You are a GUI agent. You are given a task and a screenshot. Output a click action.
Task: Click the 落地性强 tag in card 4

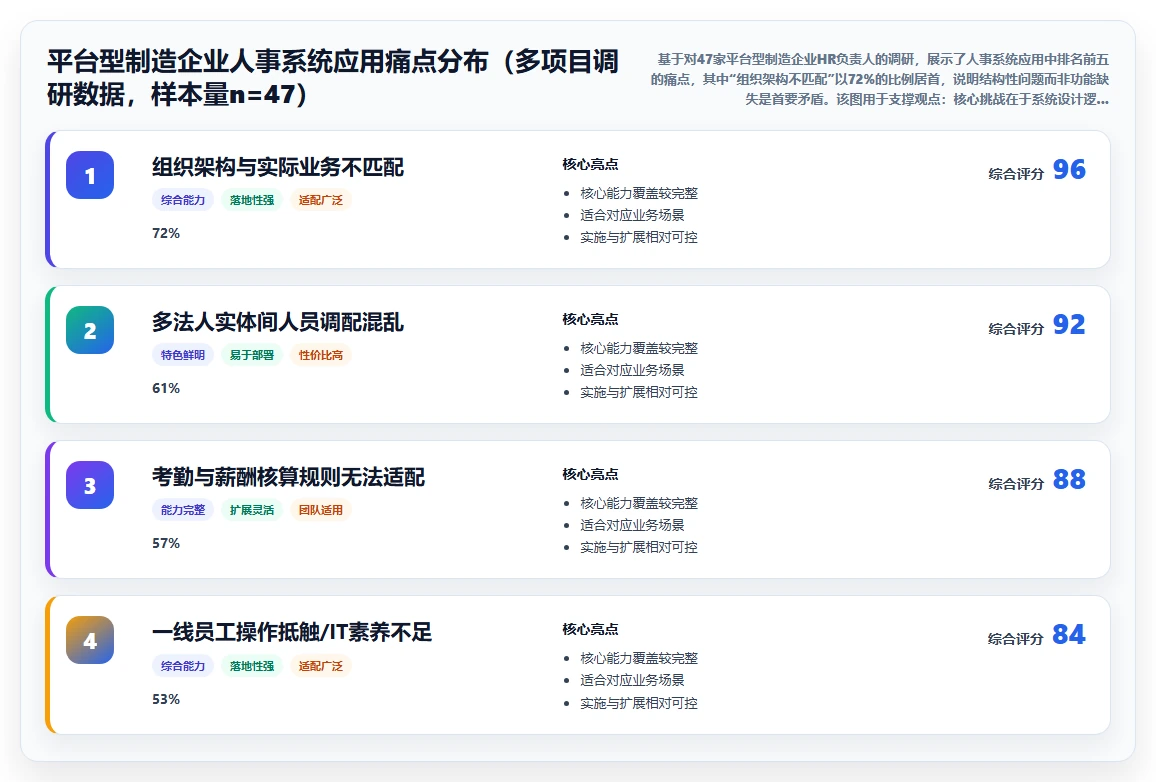point(251,666)
